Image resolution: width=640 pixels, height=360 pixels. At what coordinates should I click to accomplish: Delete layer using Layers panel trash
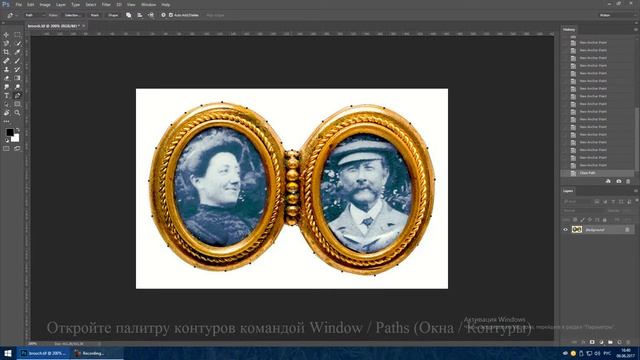pos(629,342)
